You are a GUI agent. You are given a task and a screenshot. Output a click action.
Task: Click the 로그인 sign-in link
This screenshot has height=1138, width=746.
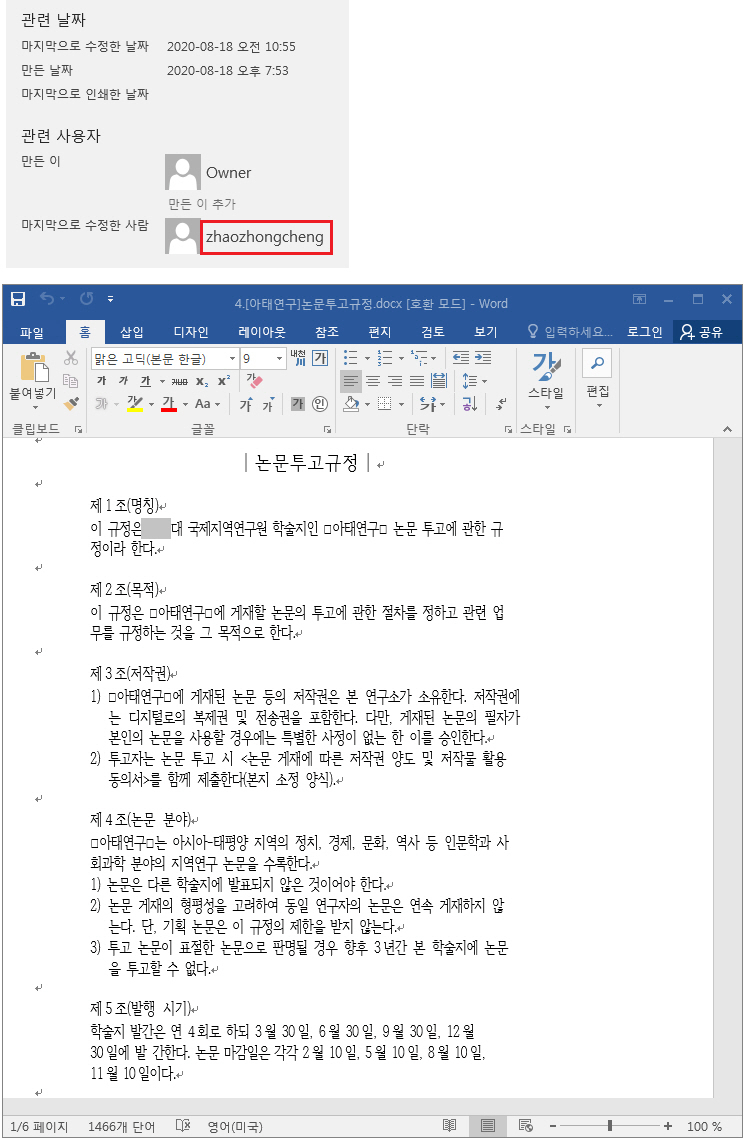tap(644, 332)
